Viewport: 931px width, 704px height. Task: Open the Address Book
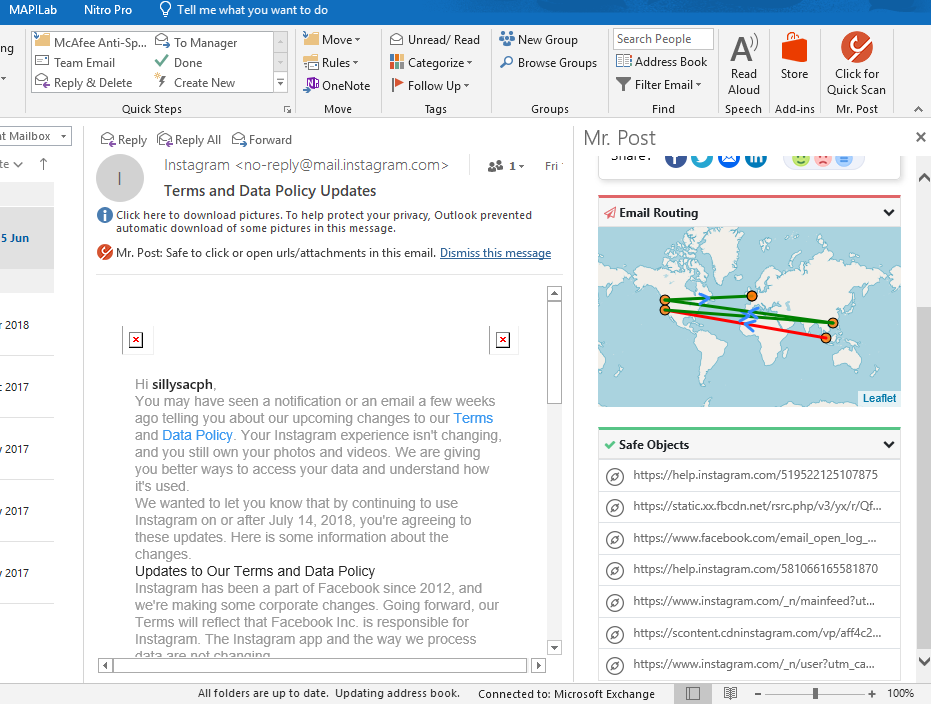point(660,62)
